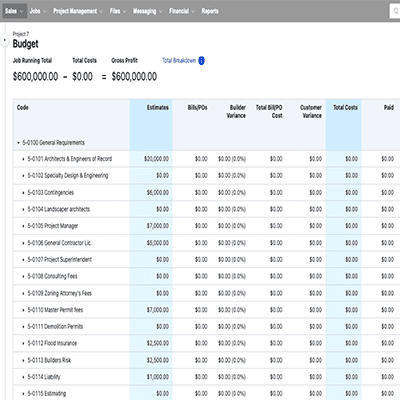Click the $600,000.00 Gross Profit value
This screenshot has width=400, height=400.
[x=134, y=77]
